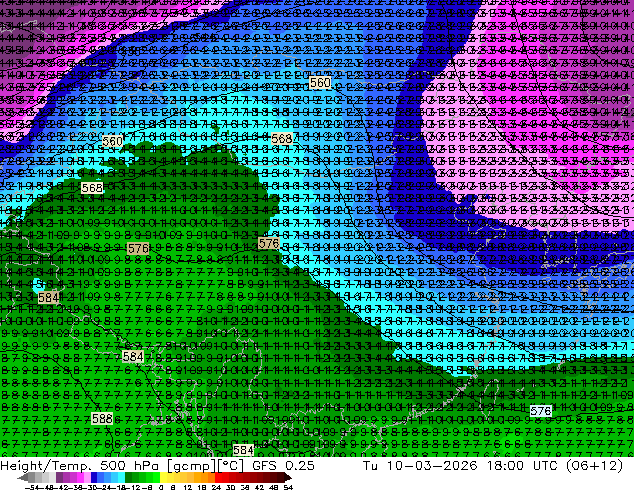
Task: Click the 560 label at the green region's edge
Action: pyautogui.click(x=112, y=141)
